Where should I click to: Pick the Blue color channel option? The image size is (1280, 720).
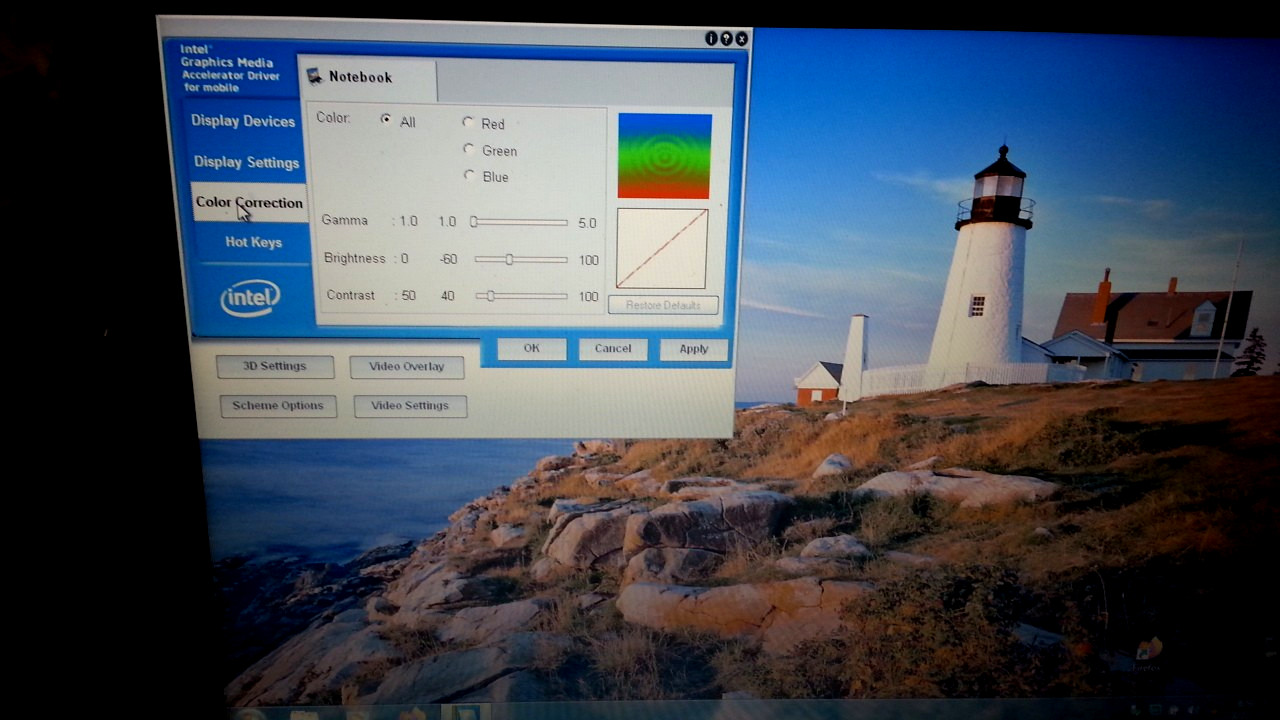point(468,175)
